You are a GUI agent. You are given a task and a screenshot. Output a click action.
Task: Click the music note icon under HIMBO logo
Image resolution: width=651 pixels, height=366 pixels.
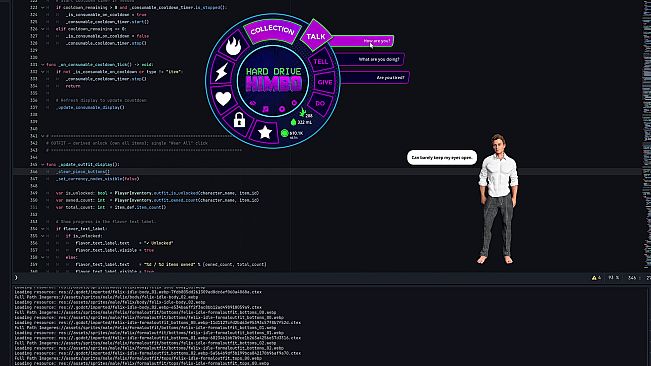point(266,109)
